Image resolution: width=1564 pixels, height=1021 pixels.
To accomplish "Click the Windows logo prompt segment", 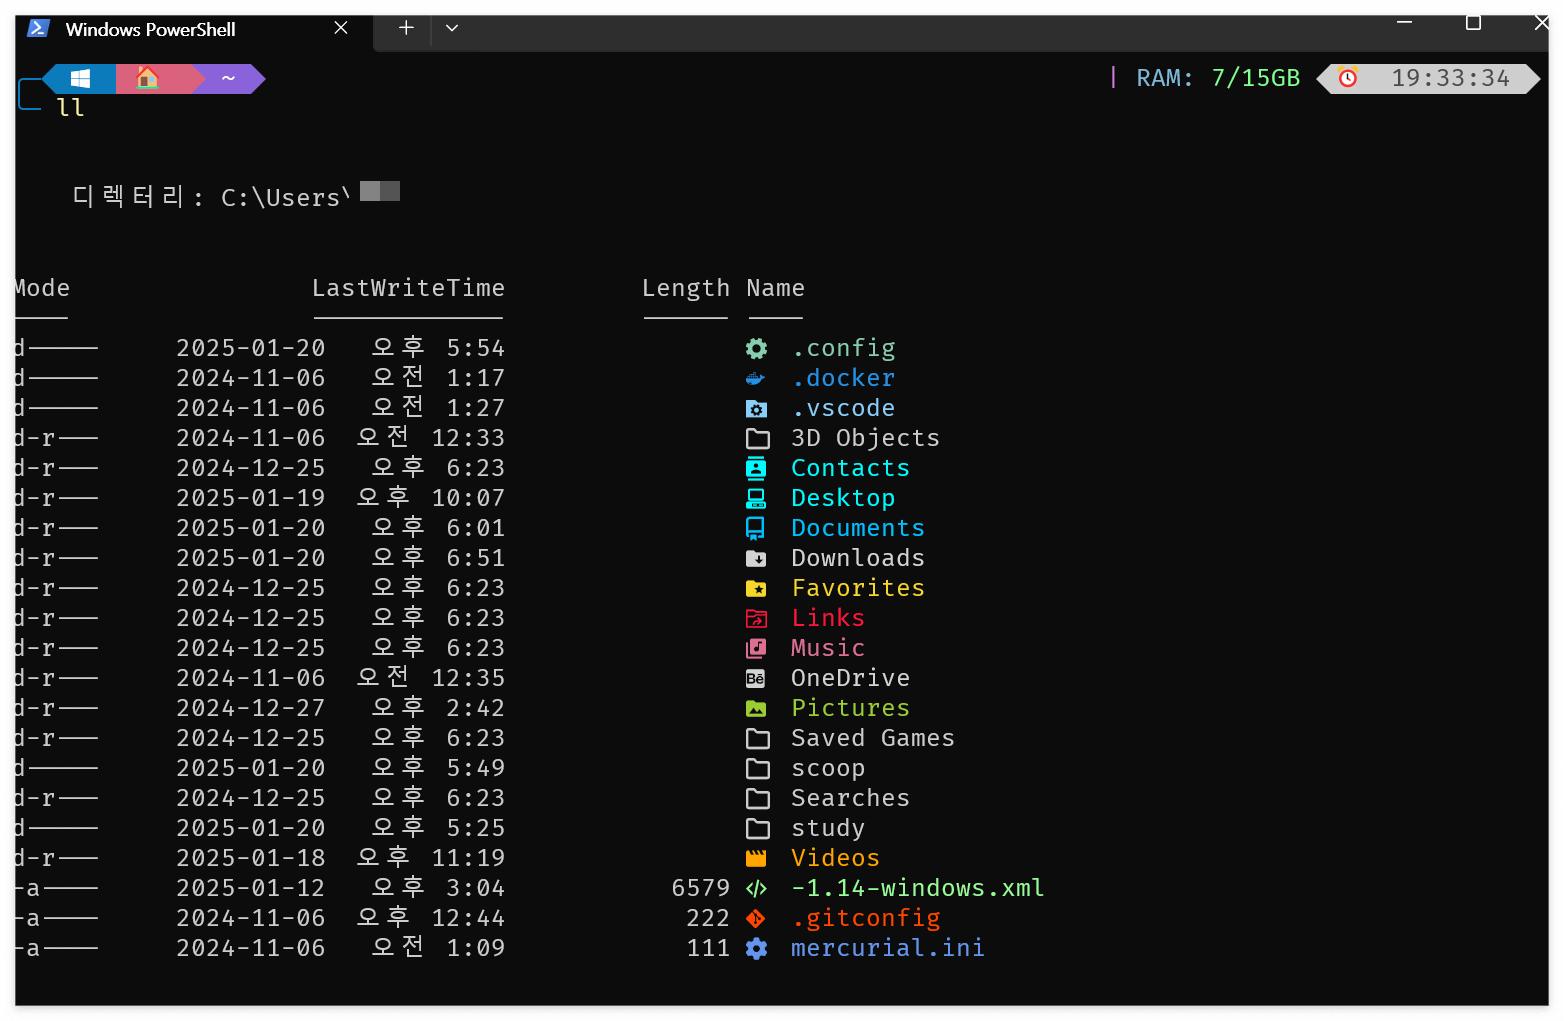I will click(81, 78).
